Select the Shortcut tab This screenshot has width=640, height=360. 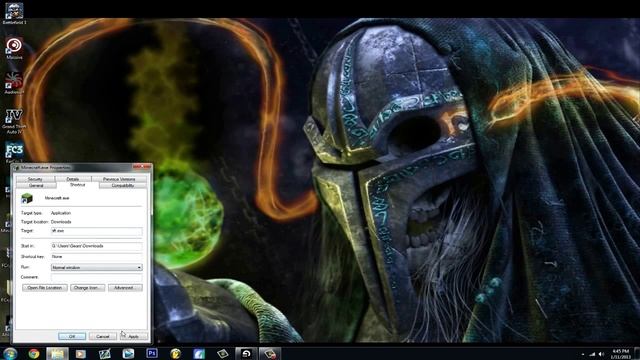pyautogui.click(x=78, y=185)
